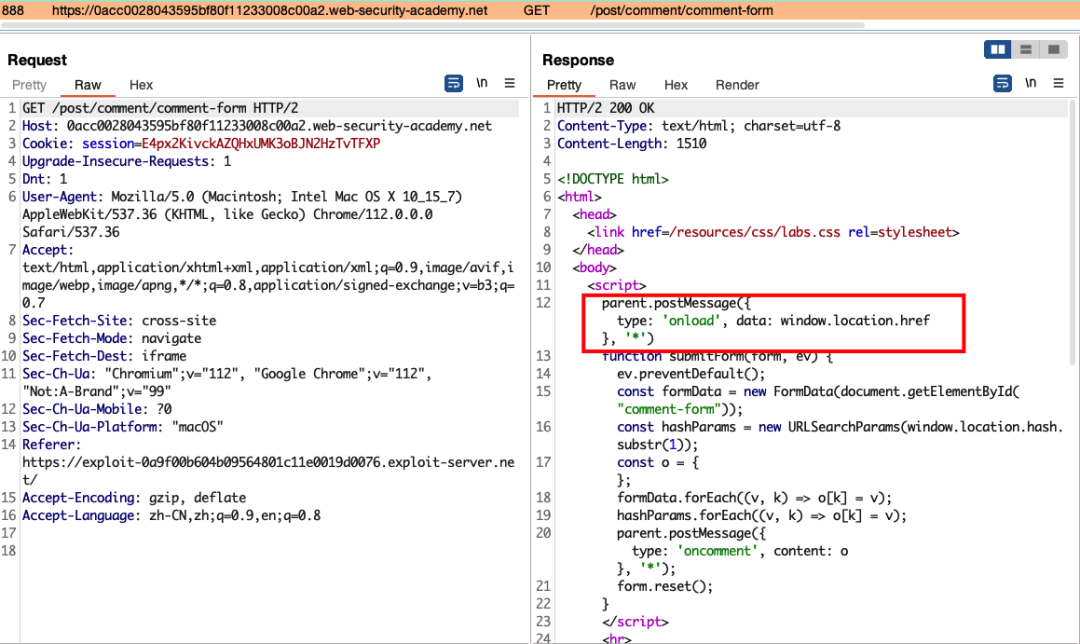Open Request panel hamburger options menu
This screenshot has height=644, width=1080.
pos(510,83)
